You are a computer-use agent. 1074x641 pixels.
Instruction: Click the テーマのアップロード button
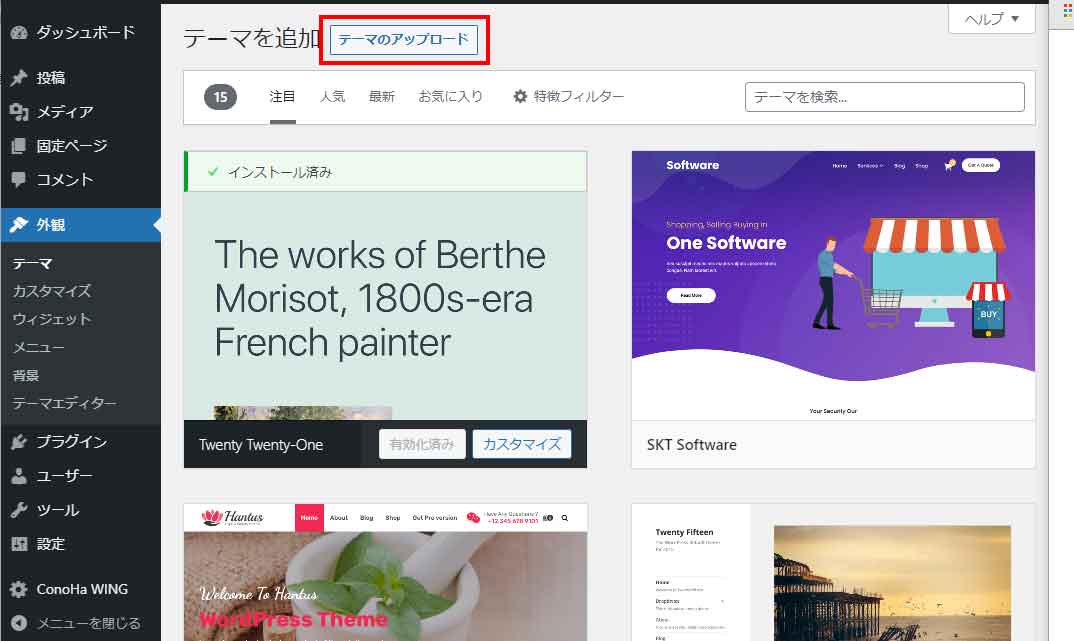(x=403, y=40)
